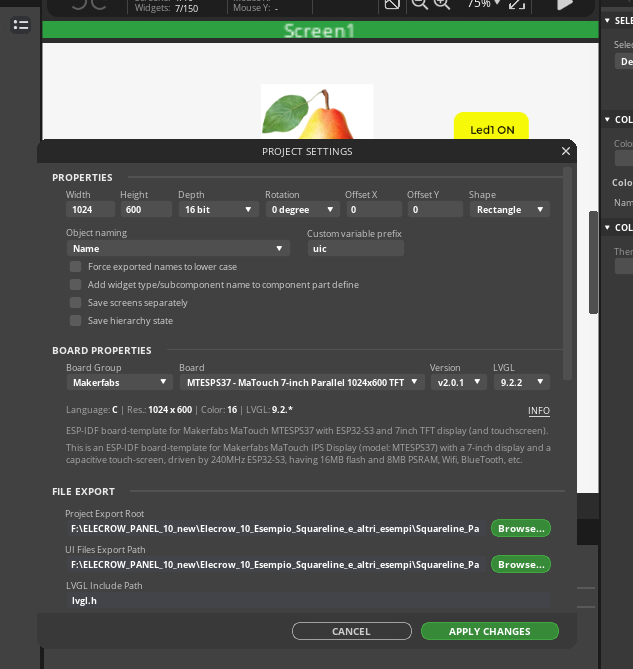
Task: Open the board INFO link
Action: [538, 411]
